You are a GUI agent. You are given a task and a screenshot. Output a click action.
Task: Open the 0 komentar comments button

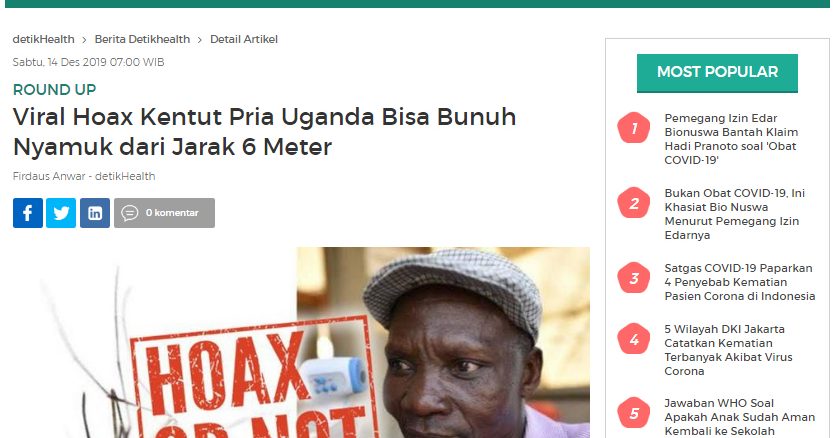164,213
